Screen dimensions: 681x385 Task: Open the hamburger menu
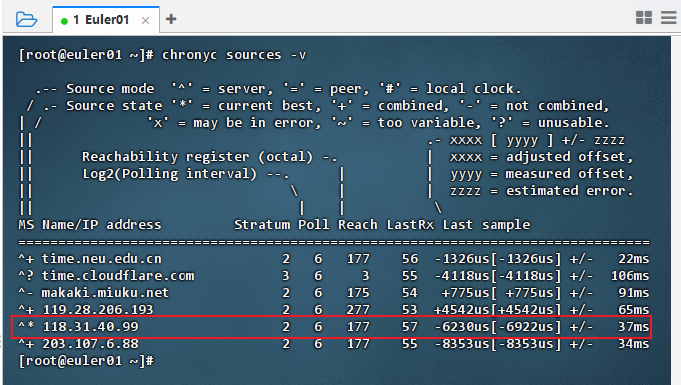[x=669, y=18]
